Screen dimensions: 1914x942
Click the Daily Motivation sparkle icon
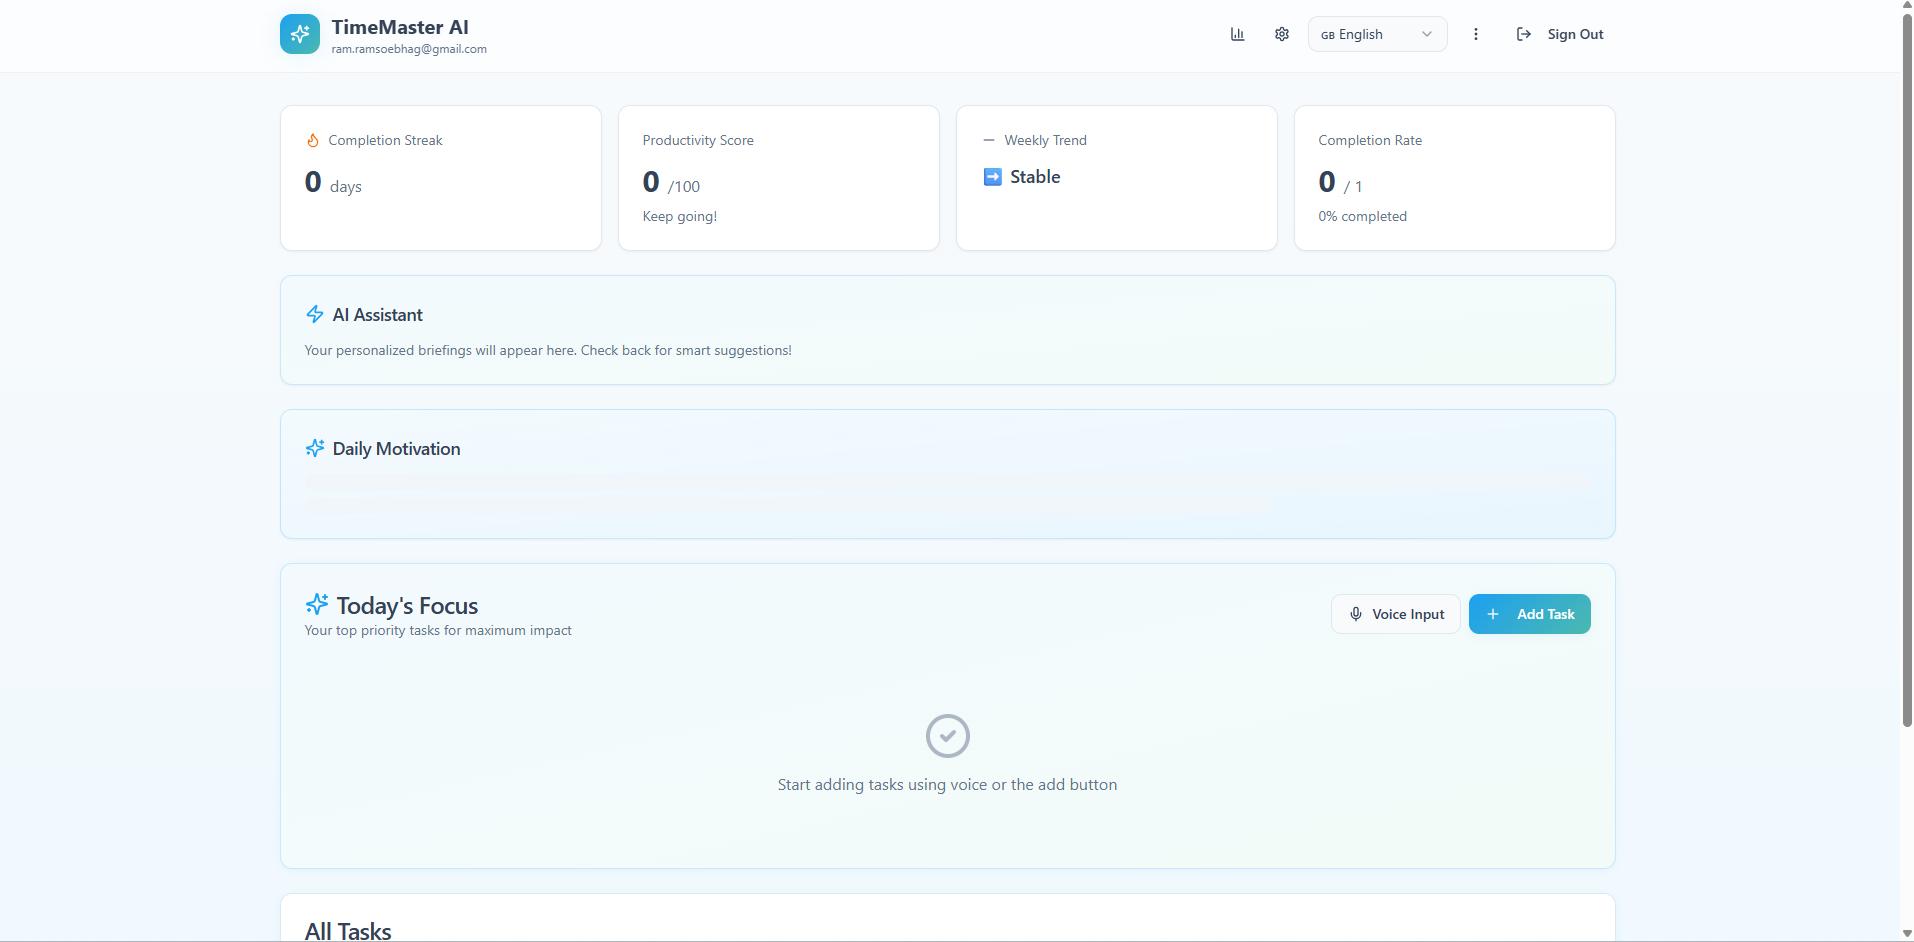tap(314, 449)
